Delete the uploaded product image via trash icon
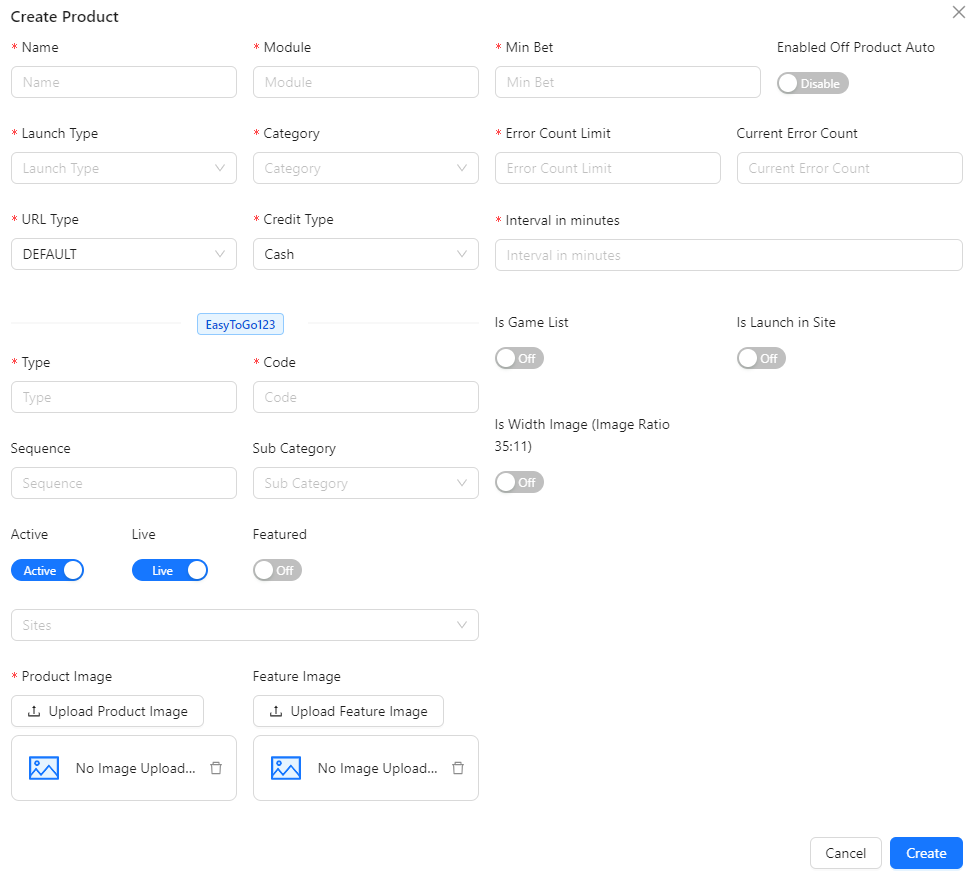 (216, 768)
